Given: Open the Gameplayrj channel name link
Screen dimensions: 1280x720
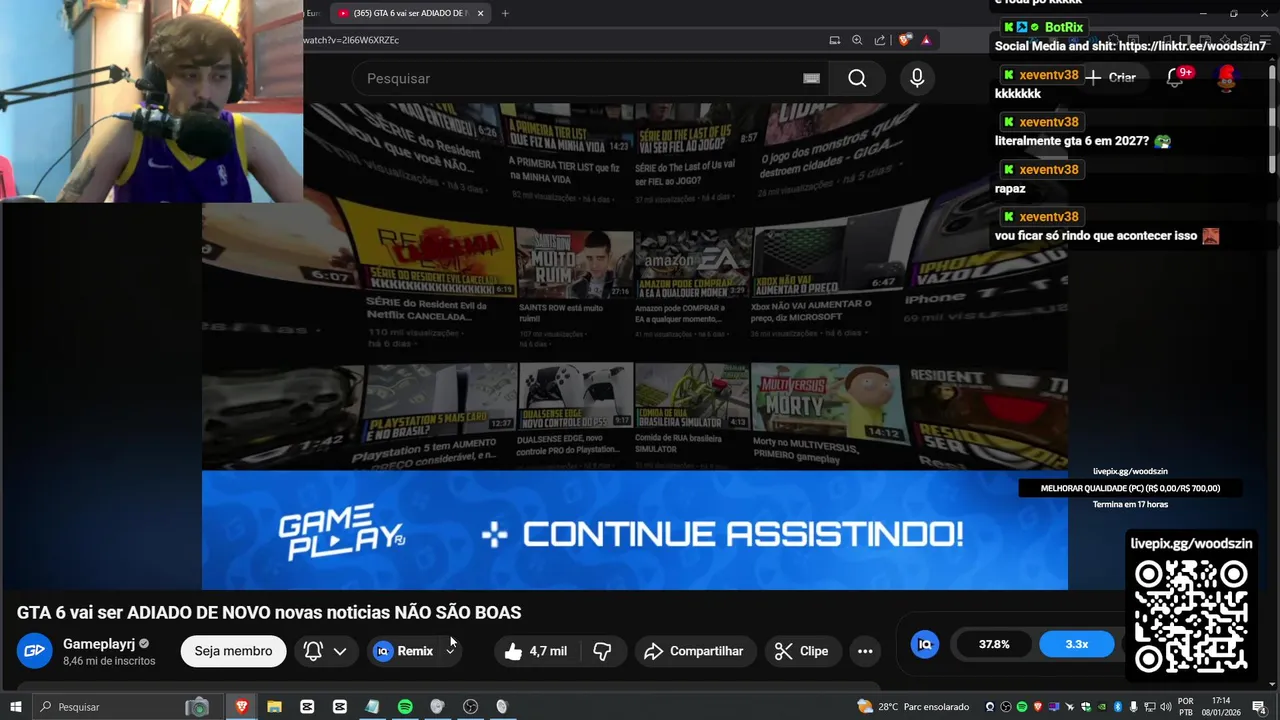Looking at the screenshot, I should click(99, 644).
